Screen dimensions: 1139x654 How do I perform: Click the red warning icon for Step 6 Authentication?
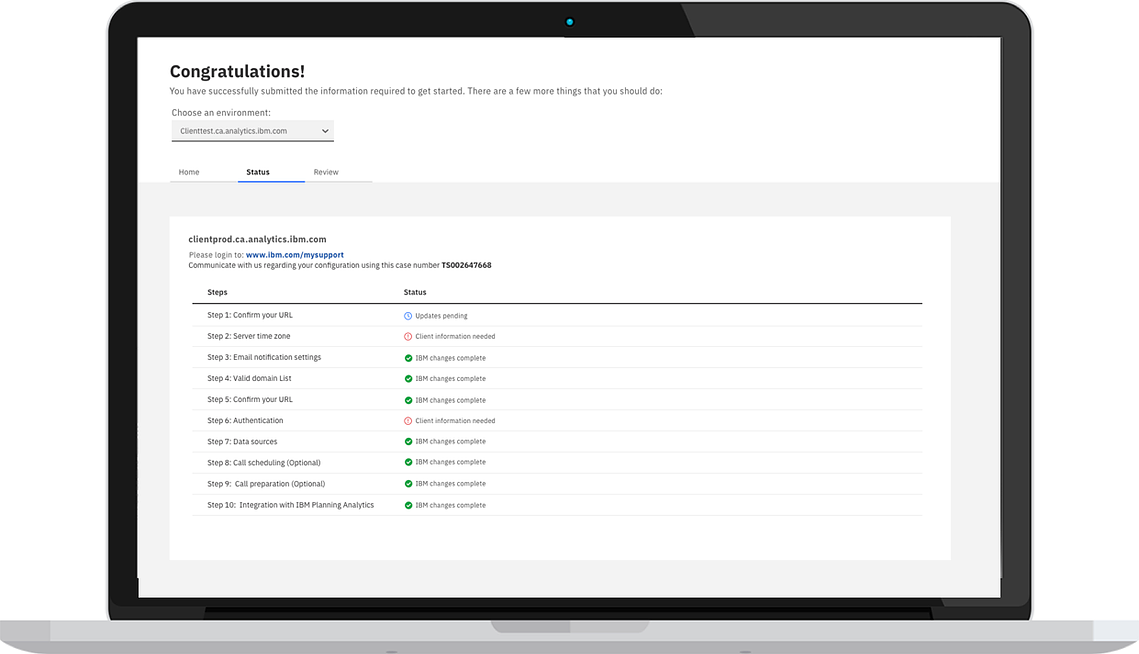(x=408, y=421)
